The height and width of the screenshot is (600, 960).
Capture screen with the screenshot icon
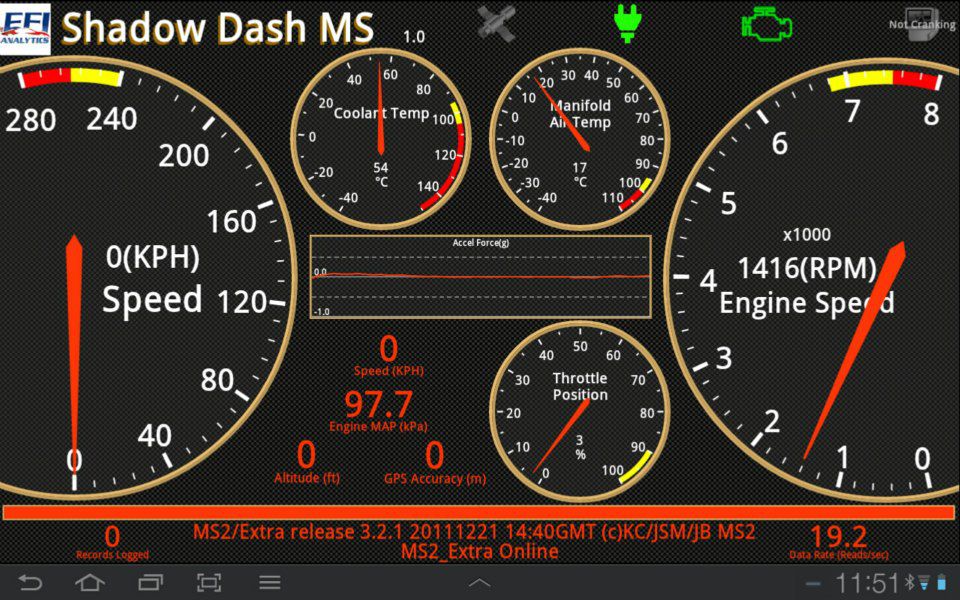[x=209, y=582]
